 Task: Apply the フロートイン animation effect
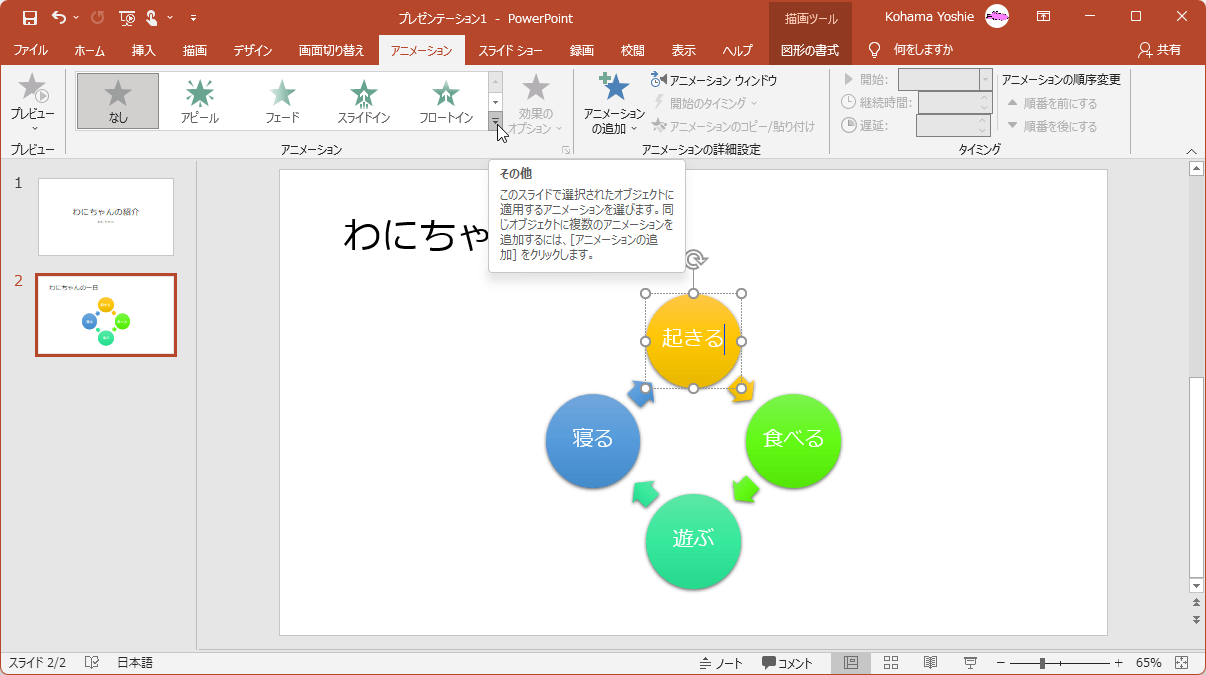445,99
